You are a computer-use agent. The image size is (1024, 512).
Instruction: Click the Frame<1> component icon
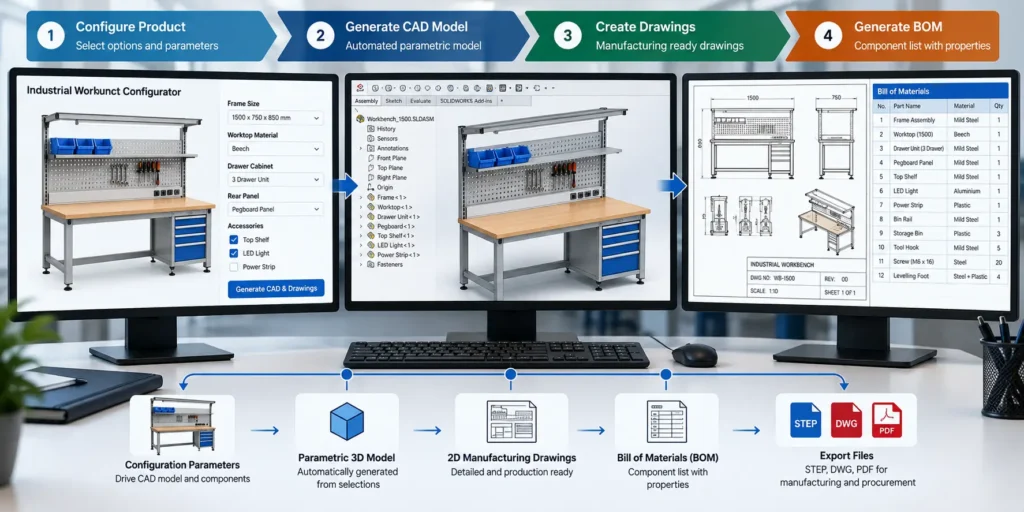[370, 197]
